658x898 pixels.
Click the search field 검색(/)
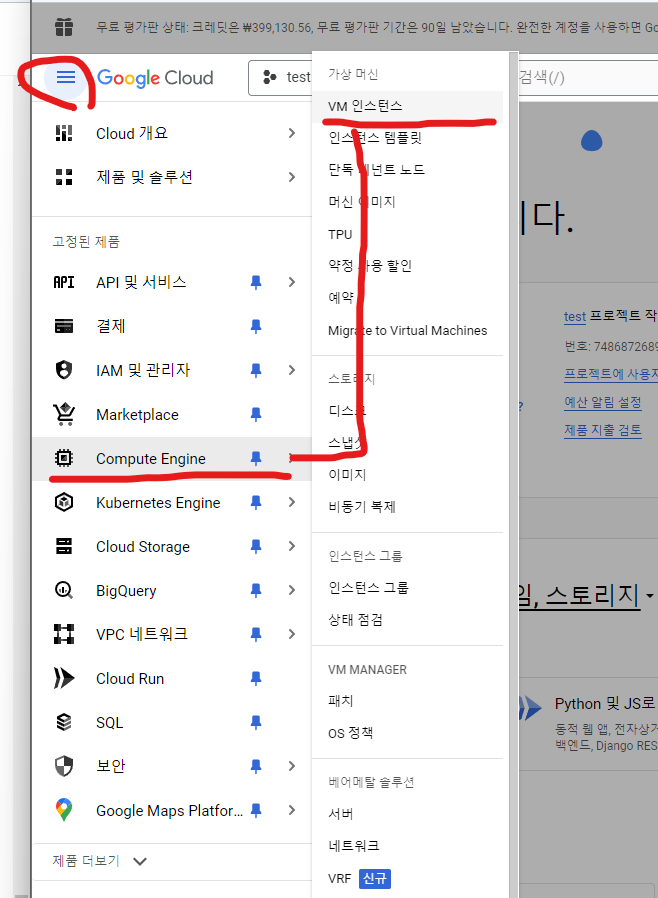(x=588, y=77)
